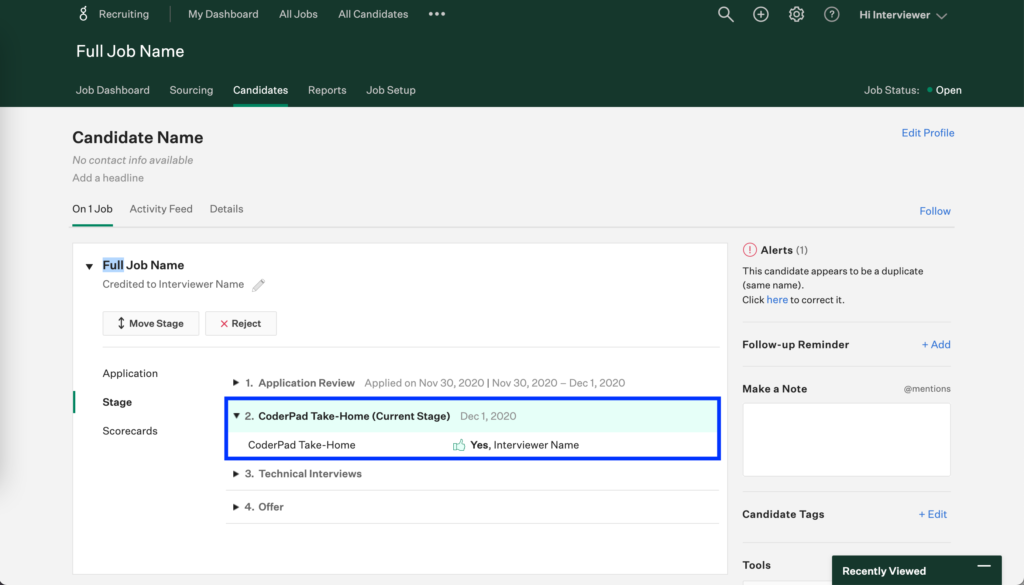Open the three-dot overflow menu
Viewport: 1024px width, 585px height.
[436, 14]
